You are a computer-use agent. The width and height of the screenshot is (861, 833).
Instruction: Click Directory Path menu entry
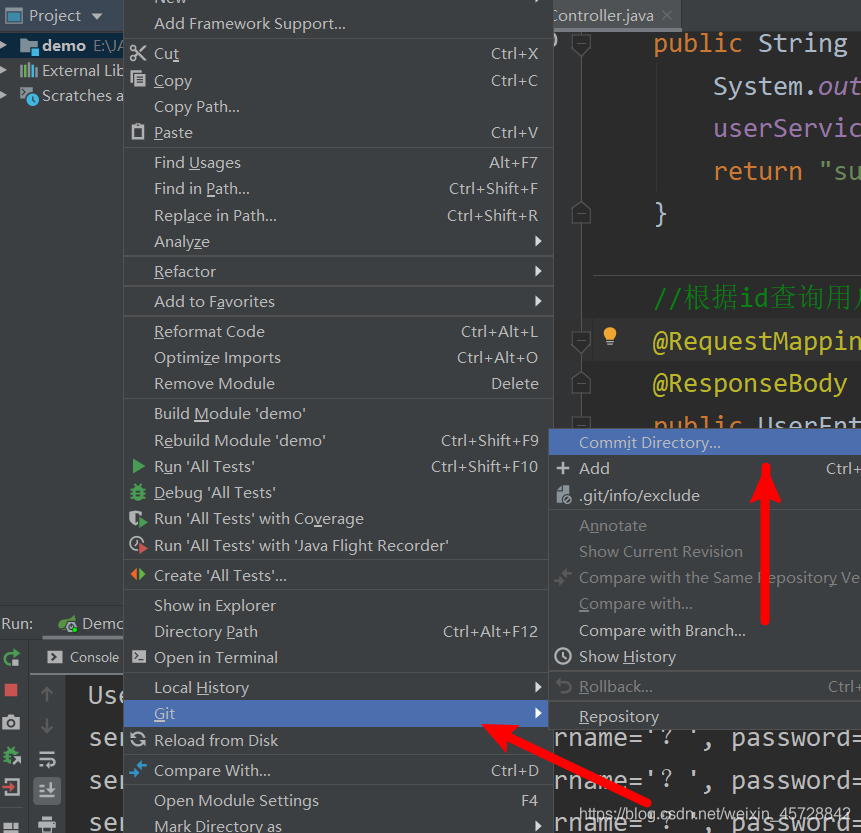338,631
